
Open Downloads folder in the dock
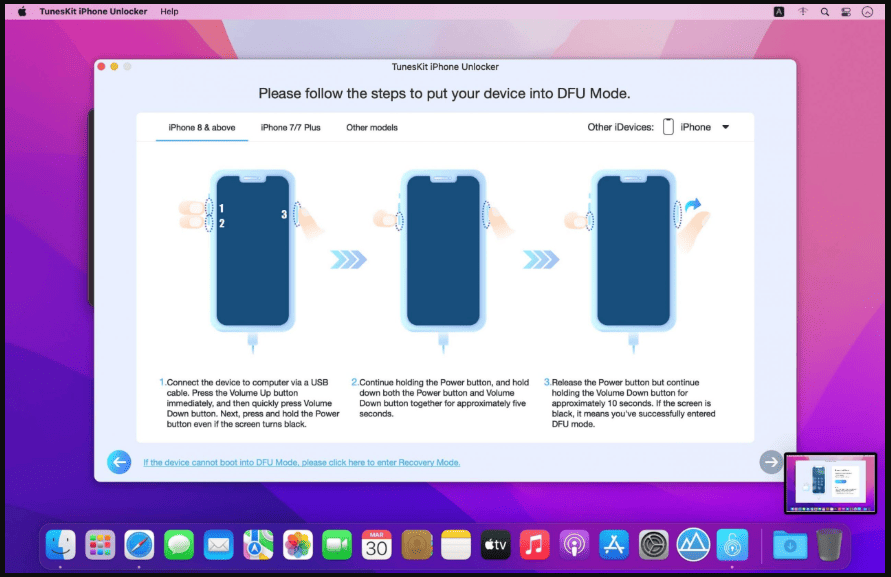click(x=790, y=545)
